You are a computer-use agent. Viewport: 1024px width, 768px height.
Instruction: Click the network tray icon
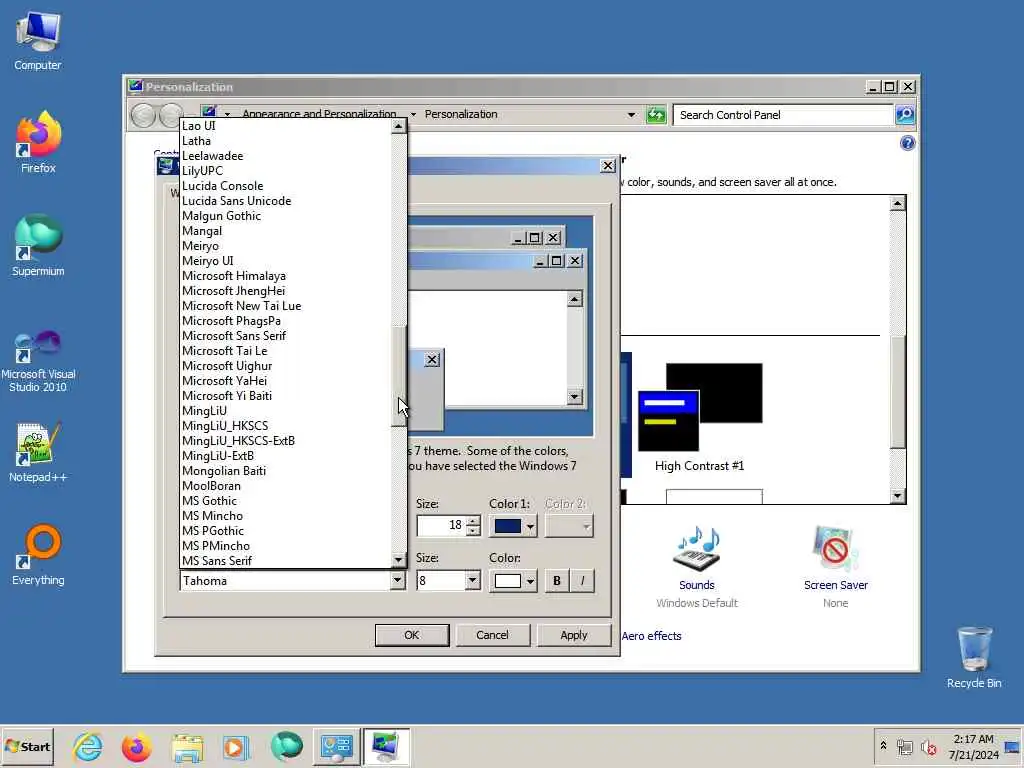pos(905,746)
